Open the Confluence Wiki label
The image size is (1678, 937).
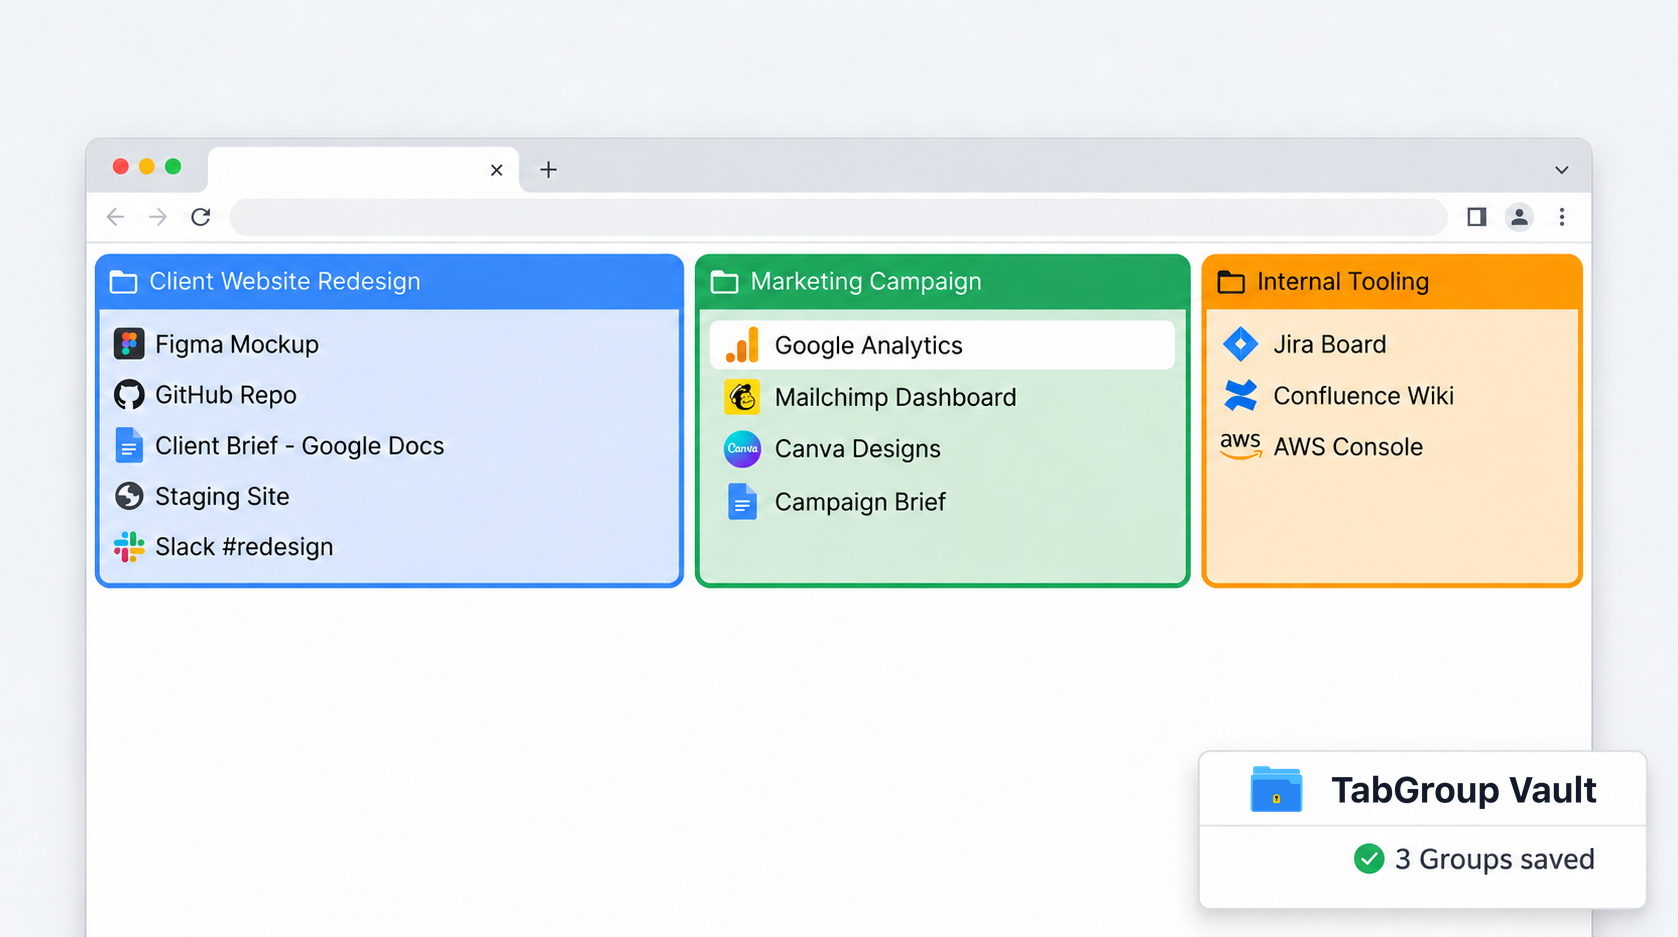(x=1364, y=396)
